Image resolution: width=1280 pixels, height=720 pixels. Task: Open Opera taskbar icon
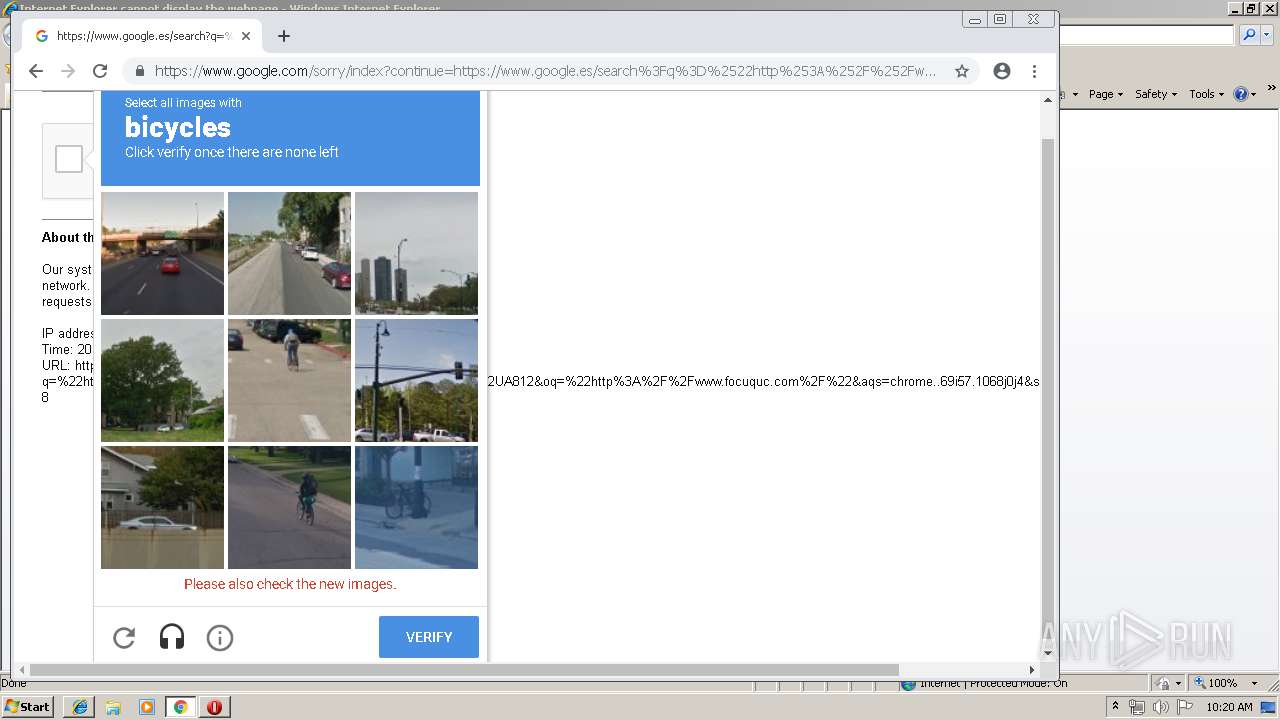coord(214,707)
